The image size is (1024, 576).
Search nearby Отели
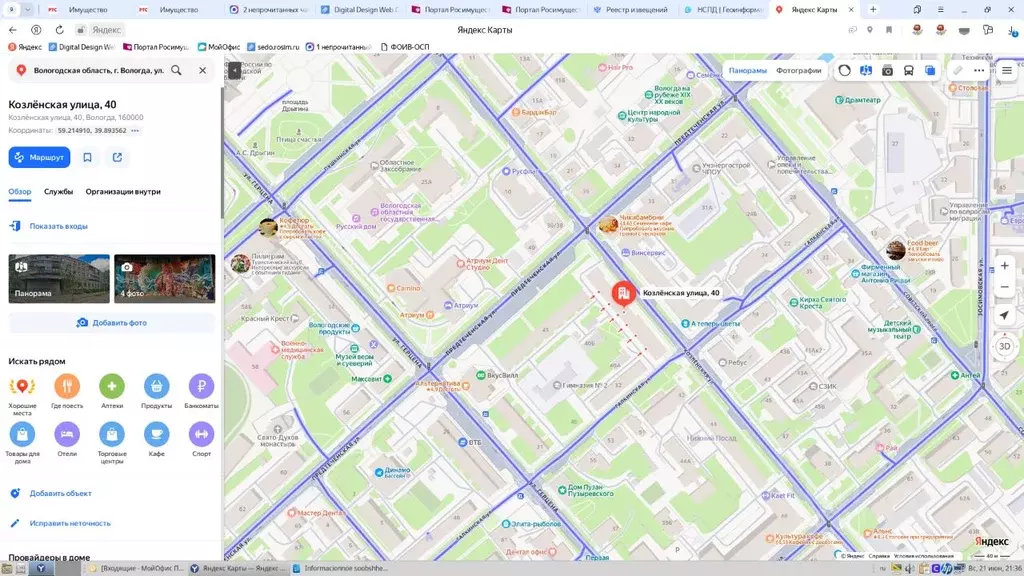click(67, 440)
